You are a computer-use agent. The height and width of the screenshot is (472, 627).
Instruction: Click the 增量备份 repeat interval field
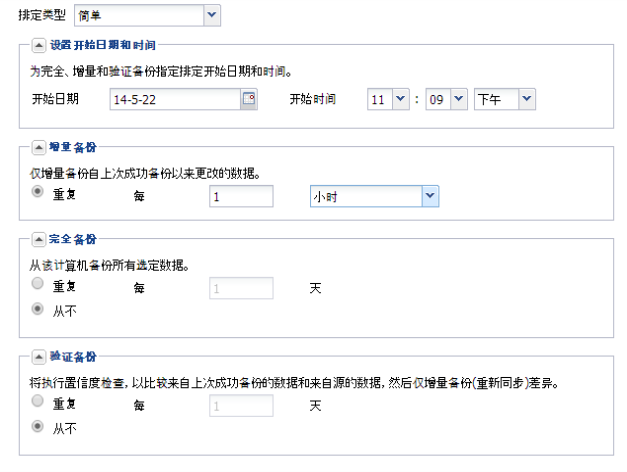(241, 196)
